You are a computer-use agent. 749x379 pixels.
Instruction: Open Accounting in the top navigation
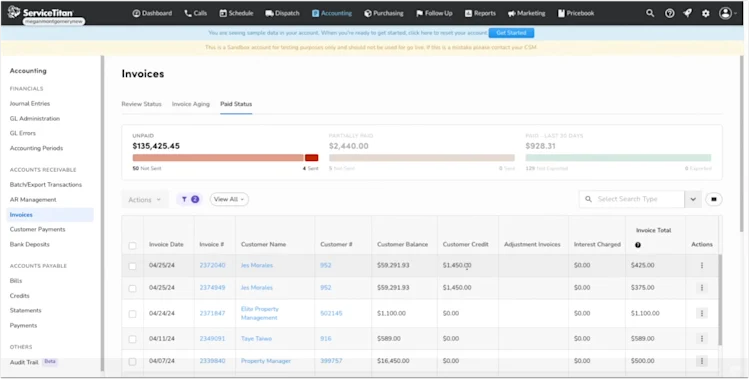332,13
